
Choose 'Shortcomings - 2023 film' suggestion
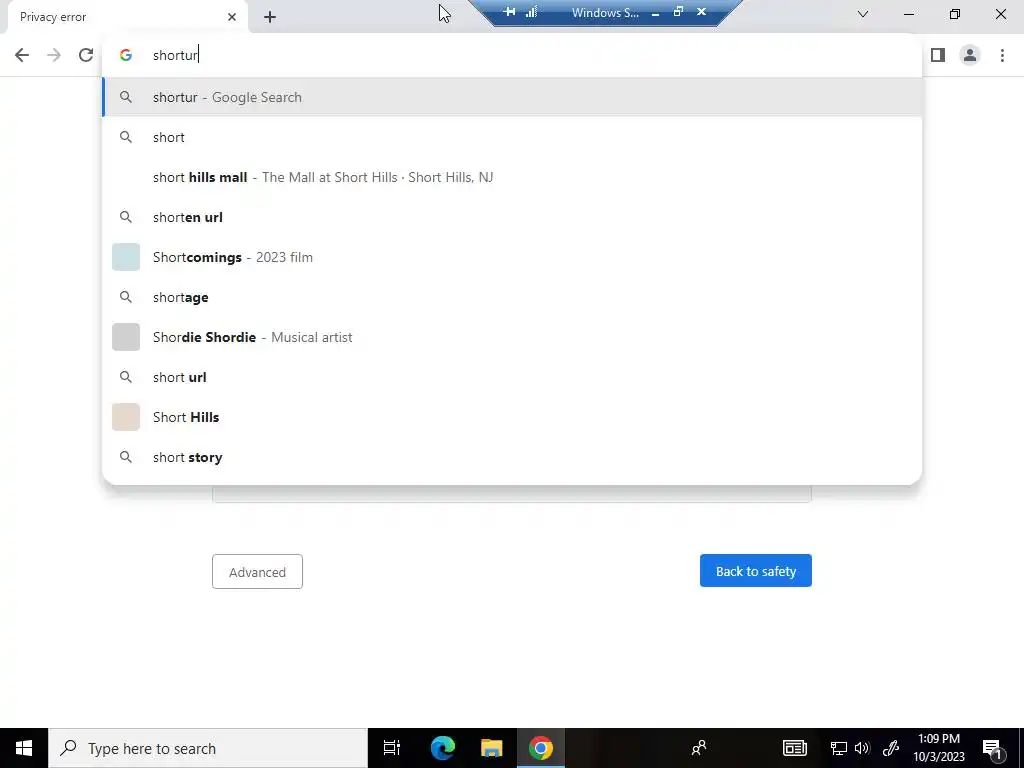coord(512,257)
